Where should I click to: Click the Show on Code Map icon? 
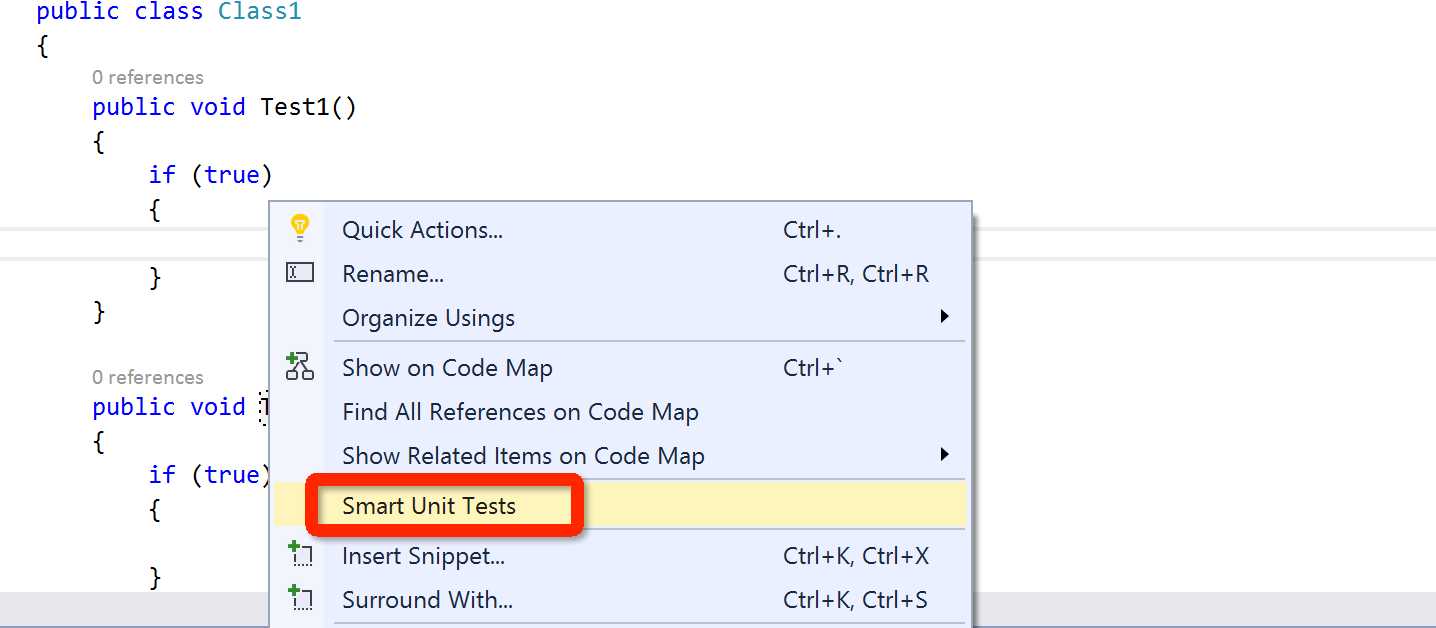pos(300,367)
